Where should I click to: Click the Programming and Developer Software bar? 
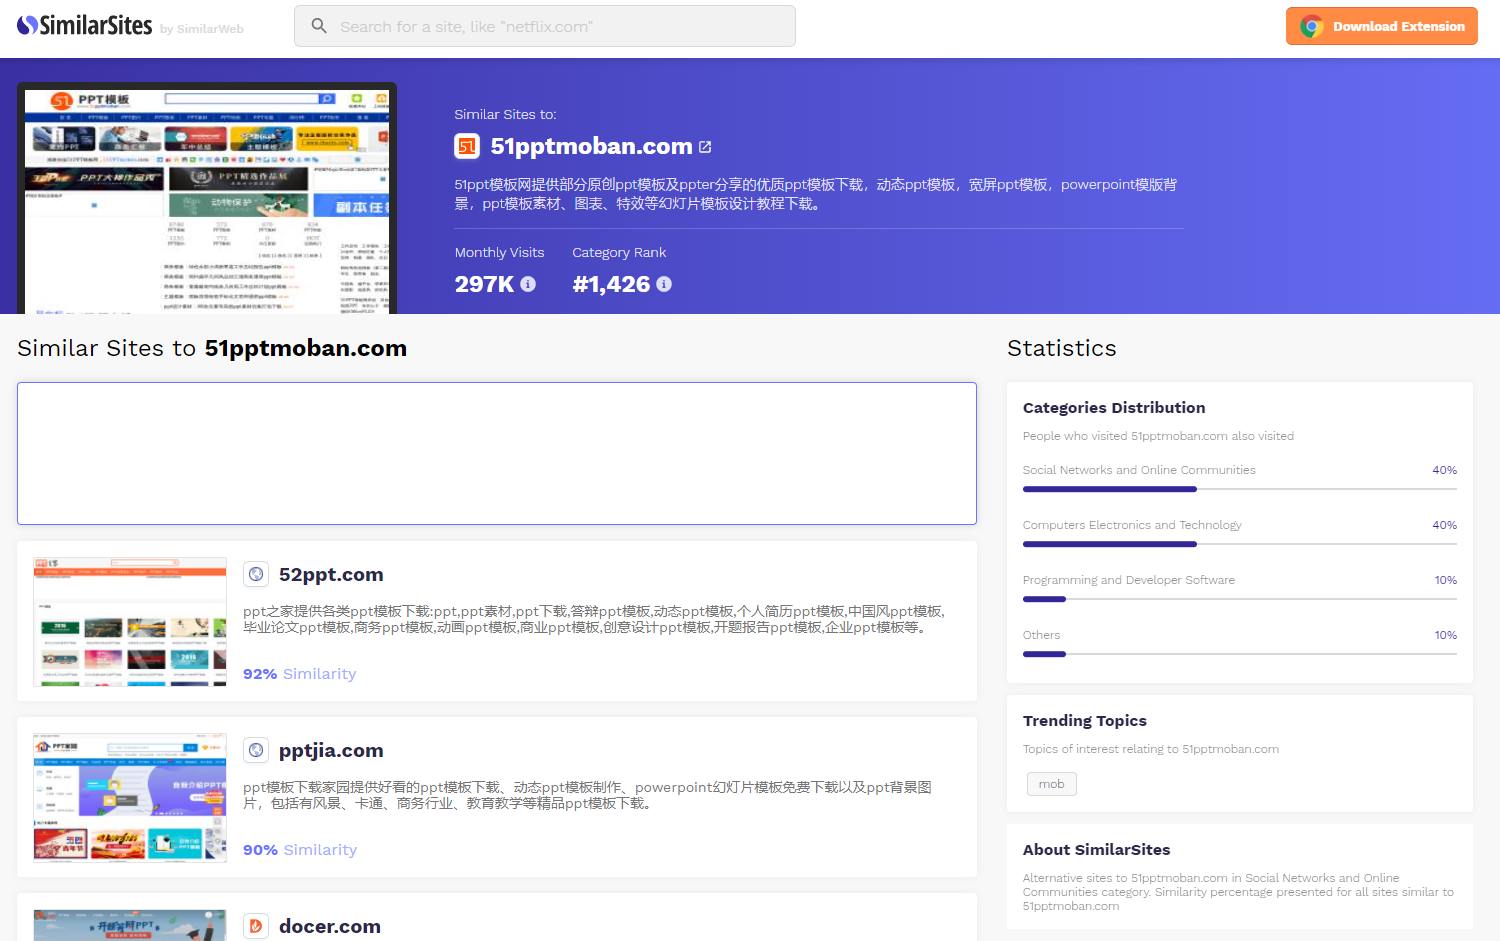click(x=1240, y=599)
